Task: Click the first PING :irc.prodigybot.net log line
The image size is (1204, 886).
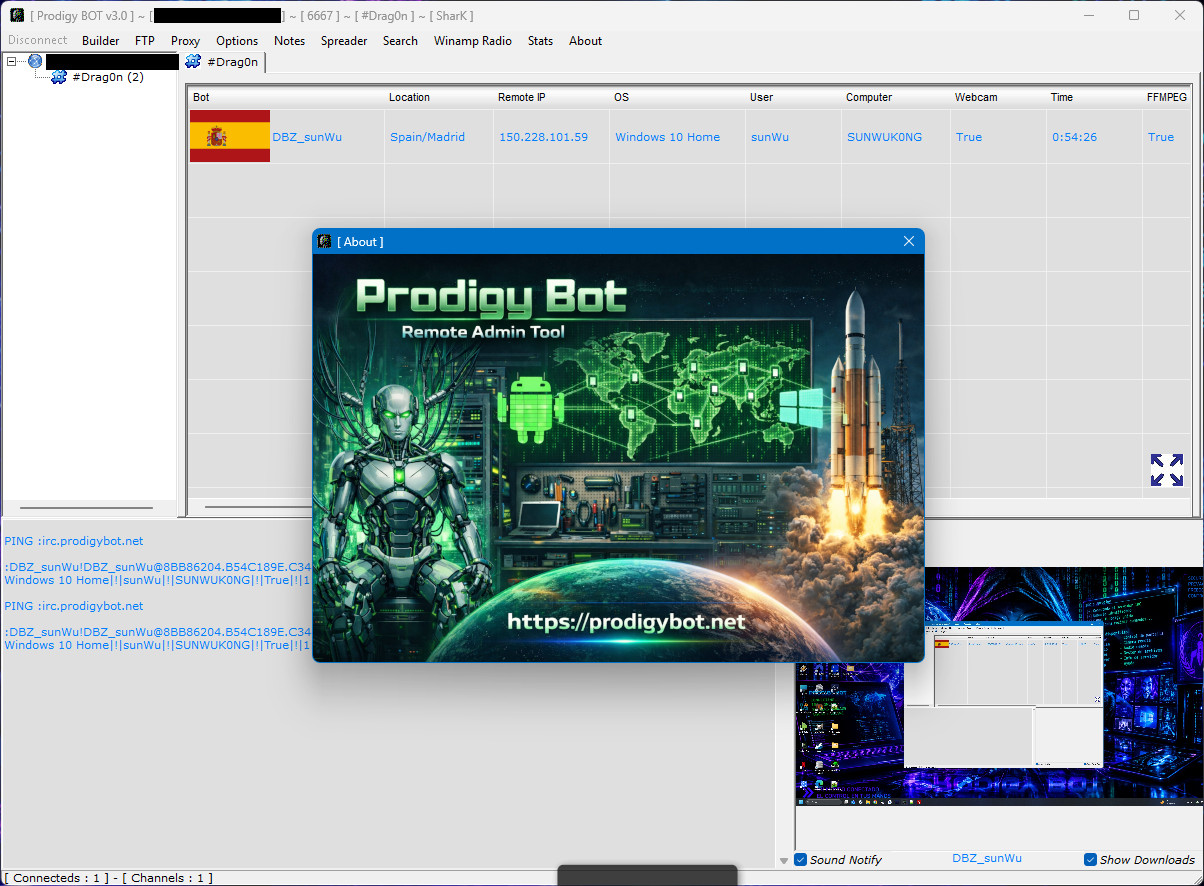Action: coord(73,541)
